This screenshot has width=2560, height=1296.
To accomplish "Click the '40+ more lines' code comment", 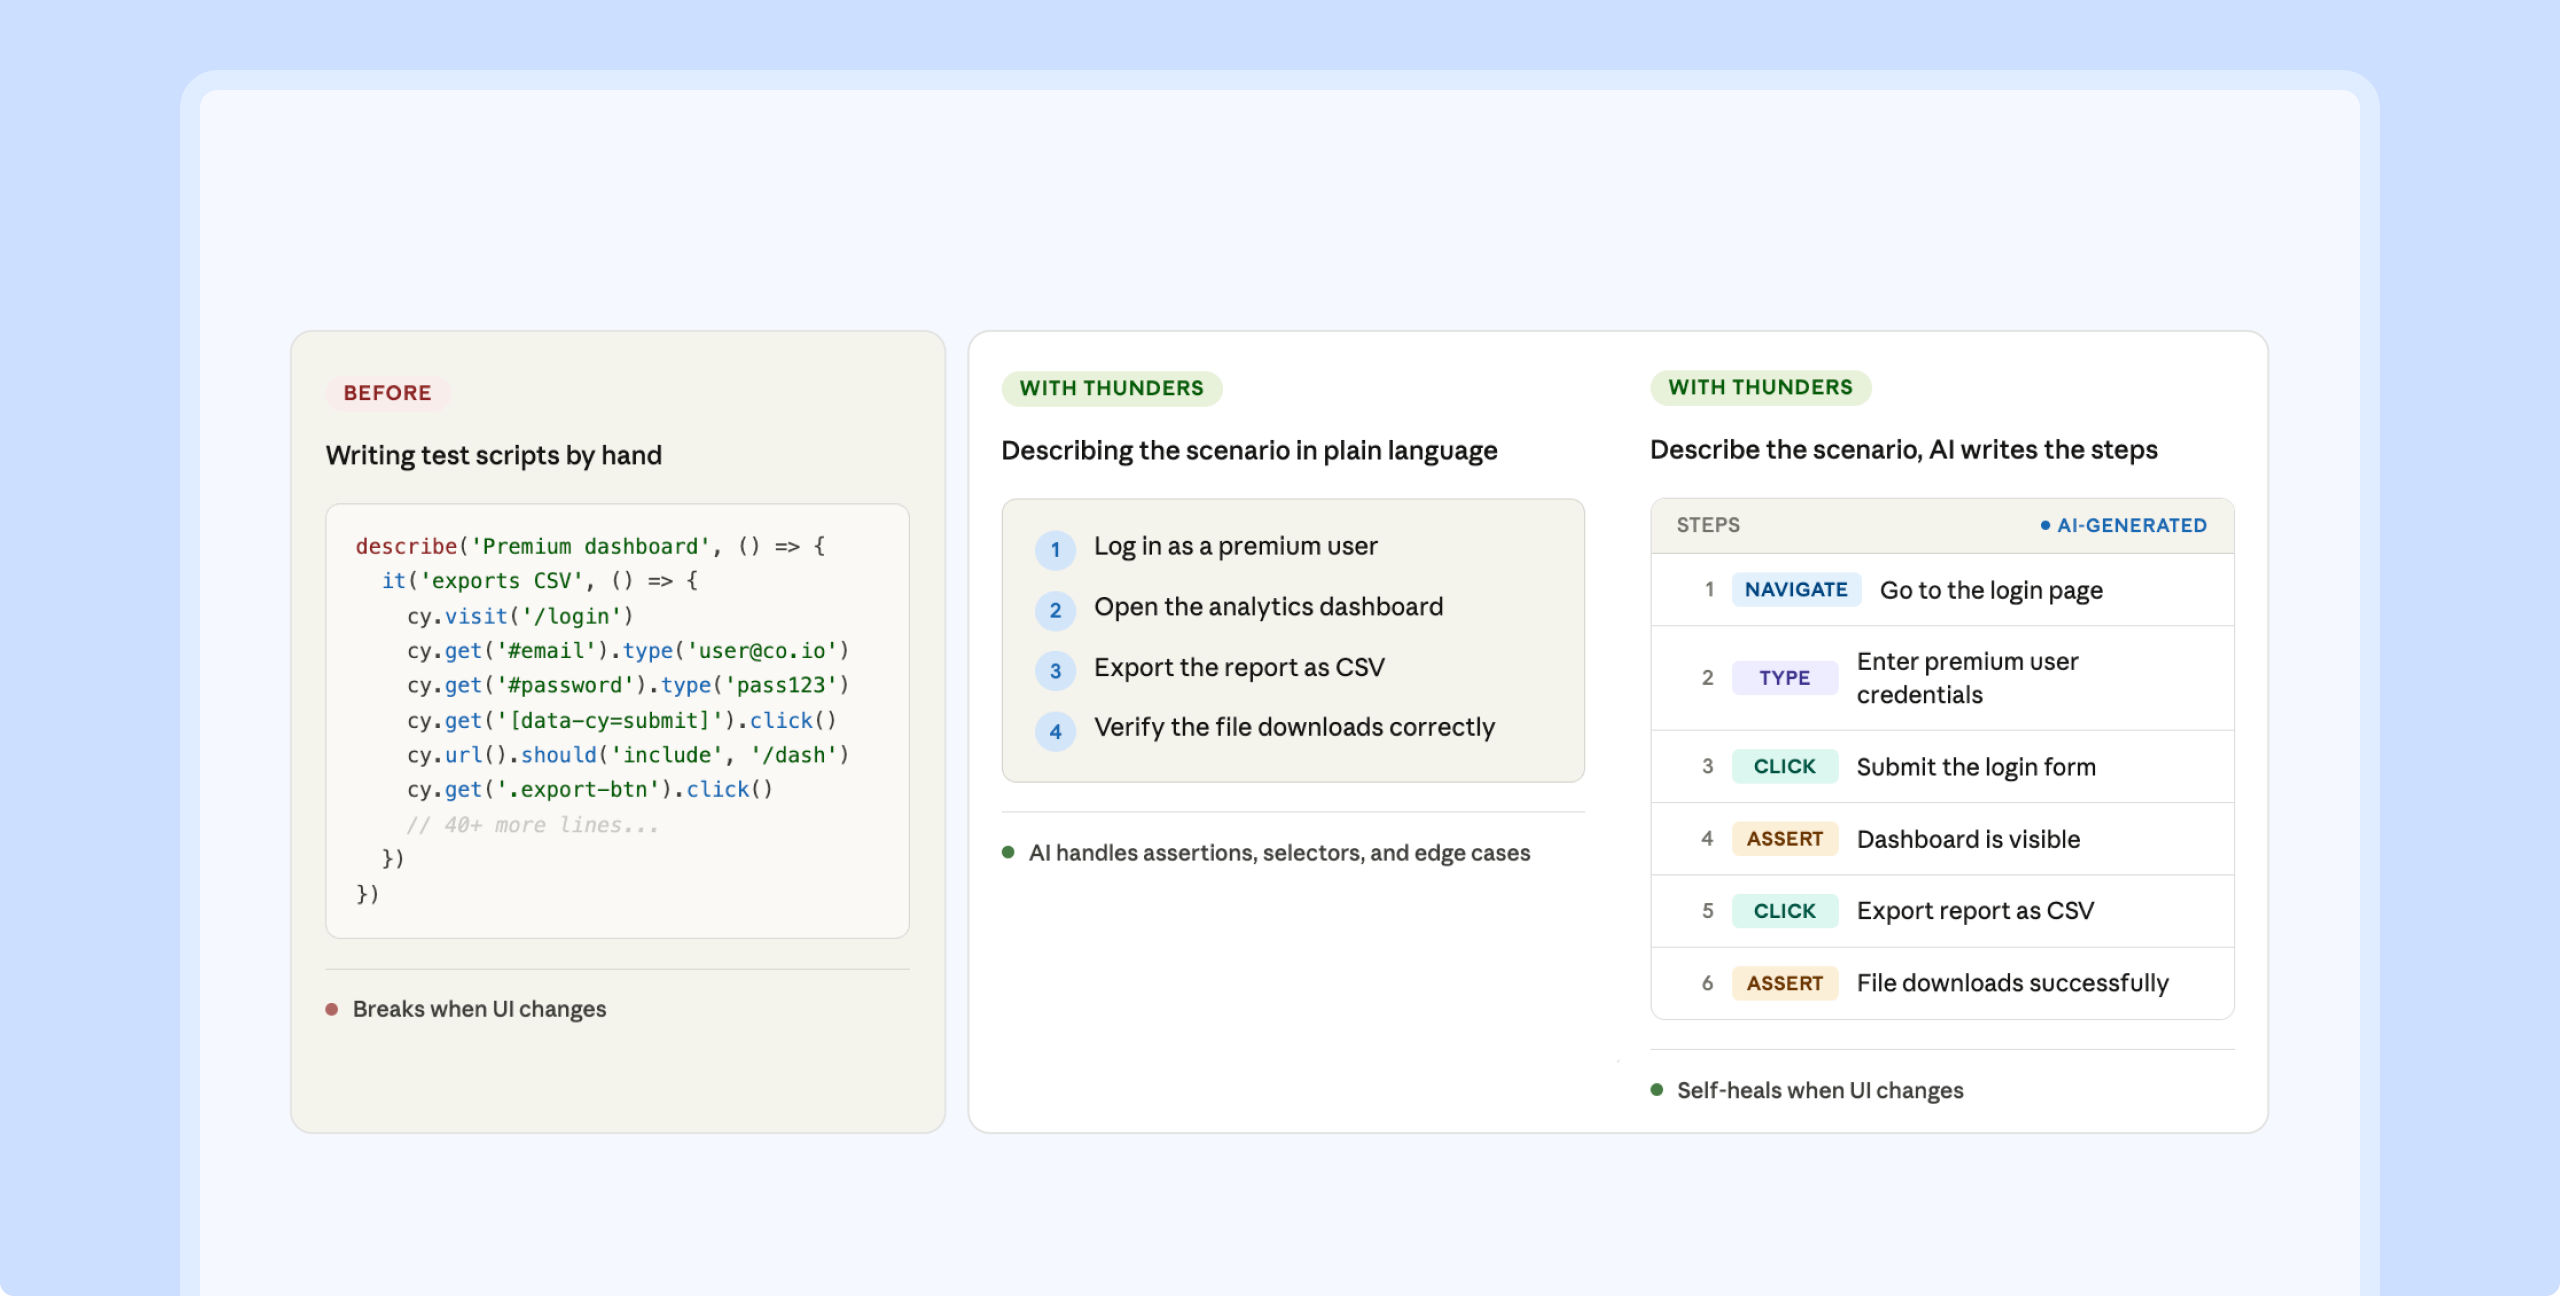I will (x=532, y=825).
